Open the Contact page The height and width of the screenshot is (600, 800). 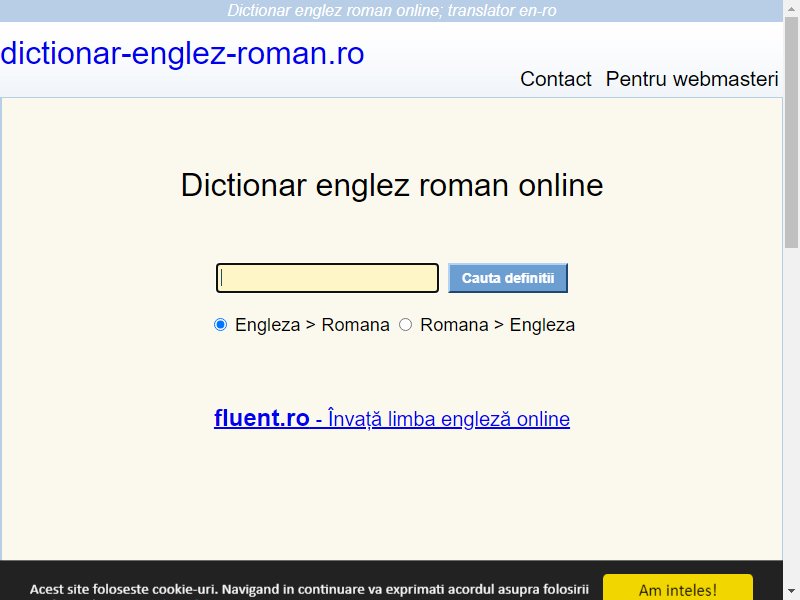tap(556, 79)
